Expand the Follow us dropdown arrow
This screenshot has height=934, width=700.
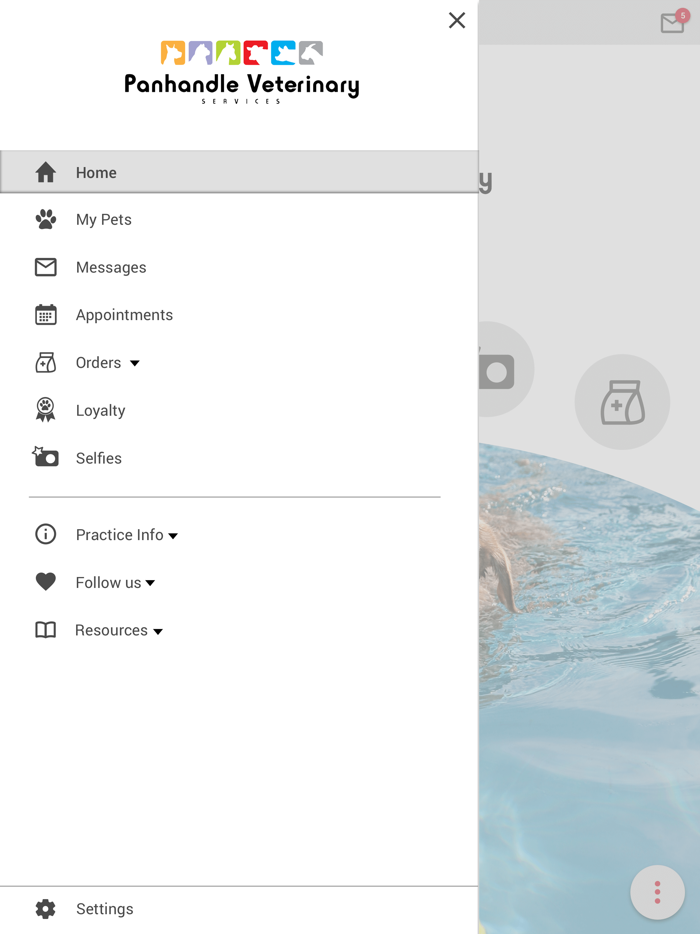tap(150, 583)
